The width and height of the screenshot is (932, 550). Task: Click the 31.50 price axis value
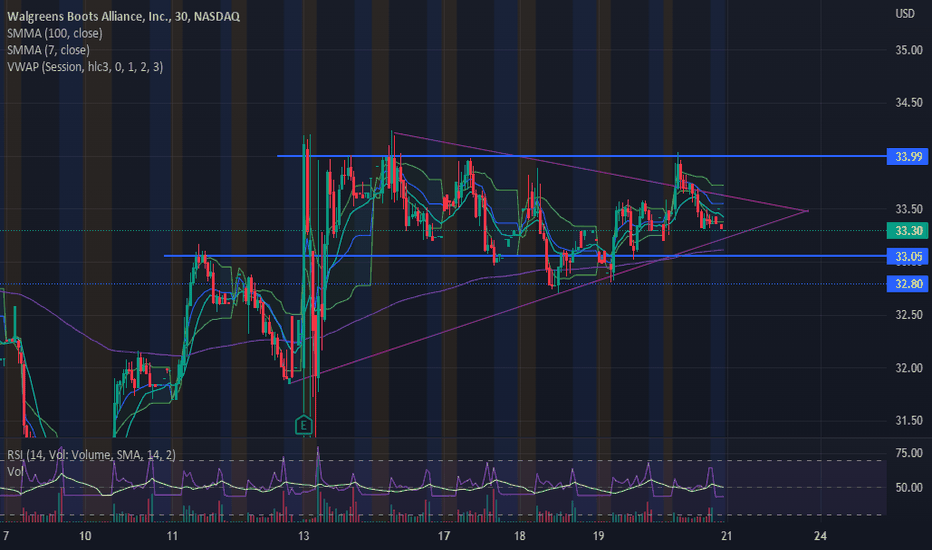tap(909, 420)
